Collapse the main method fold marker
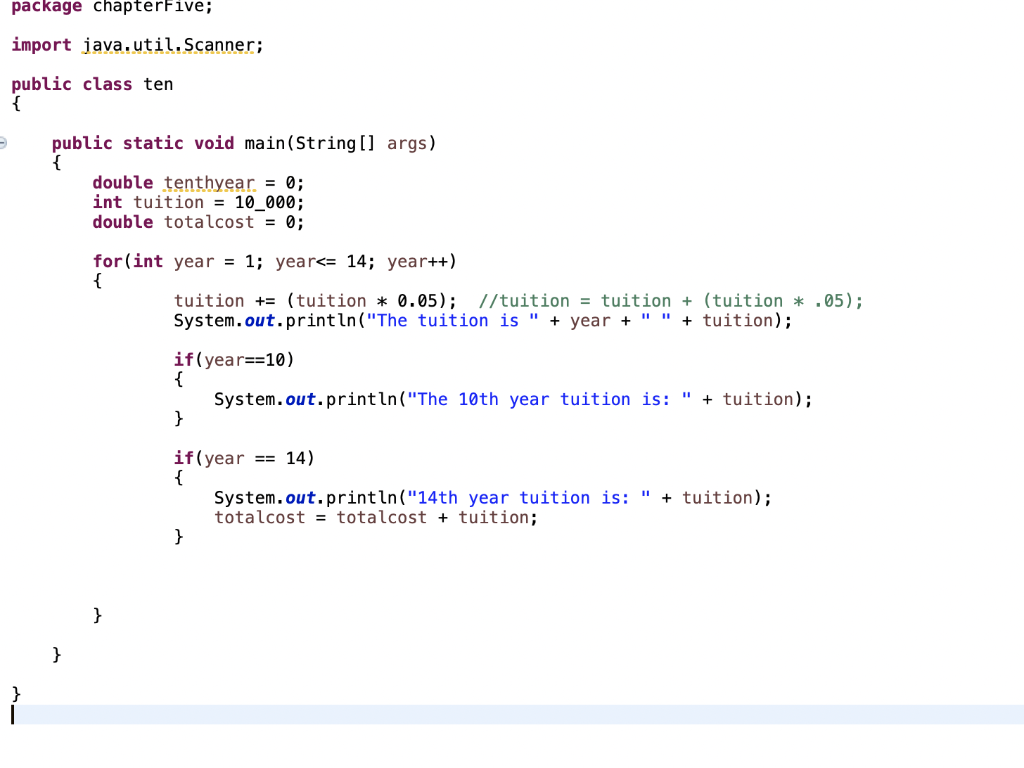Viewport: 1024px width, 768px height. 3,142
